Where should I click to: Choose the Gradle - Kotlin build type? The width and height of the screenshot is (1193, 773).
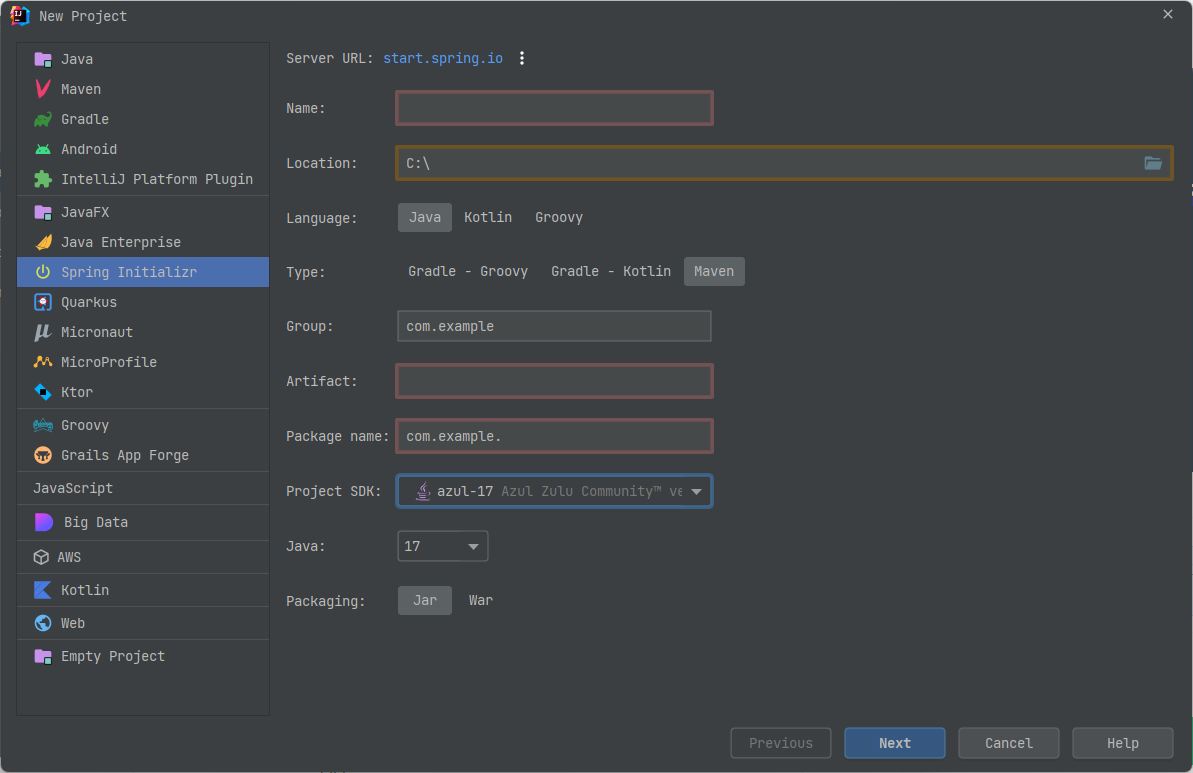611,272
